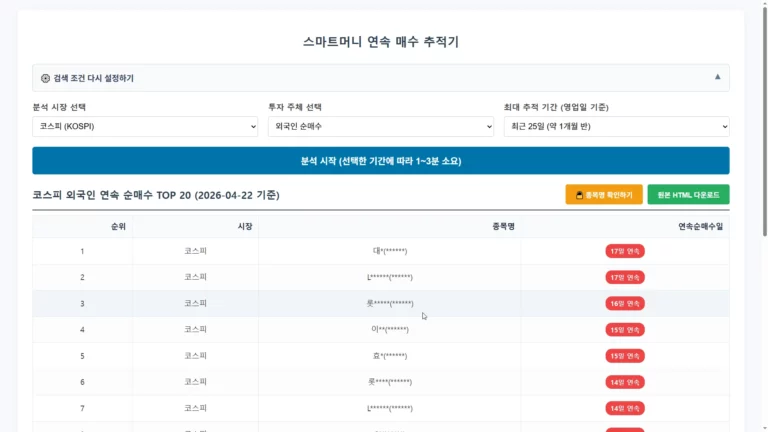Click rank number 5 cell
Image resolution: width=768 pixels, height=432 pixels.
point(82,356)
